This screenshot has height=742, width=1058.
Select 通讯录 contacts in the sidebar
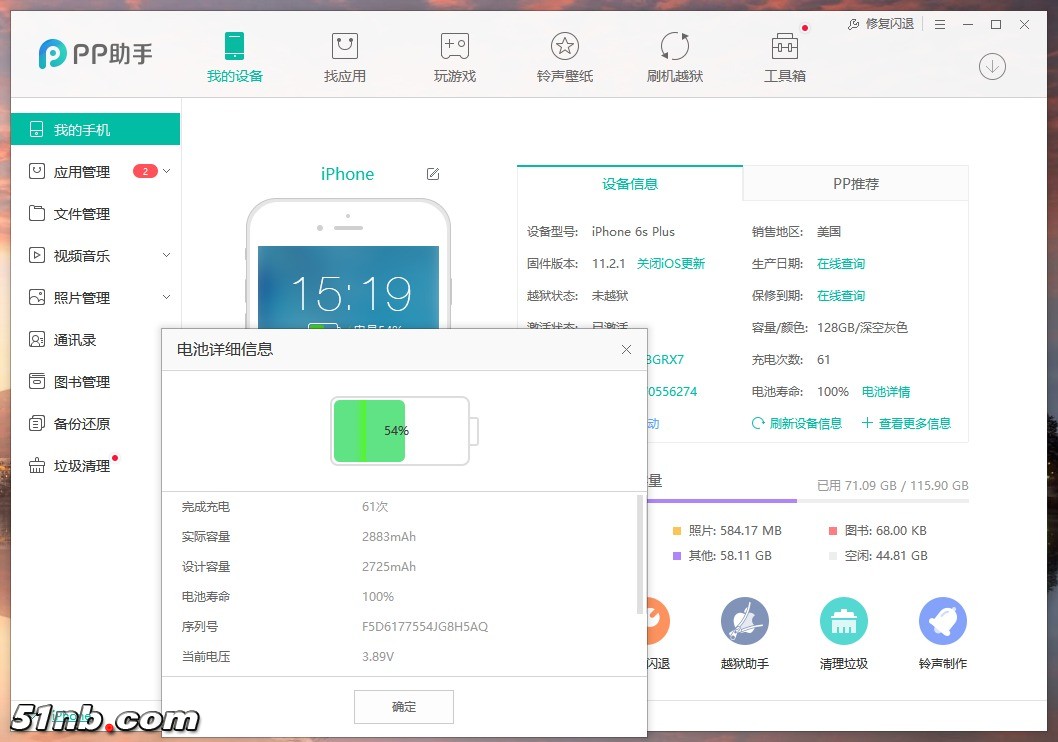(x=75, y=340)
